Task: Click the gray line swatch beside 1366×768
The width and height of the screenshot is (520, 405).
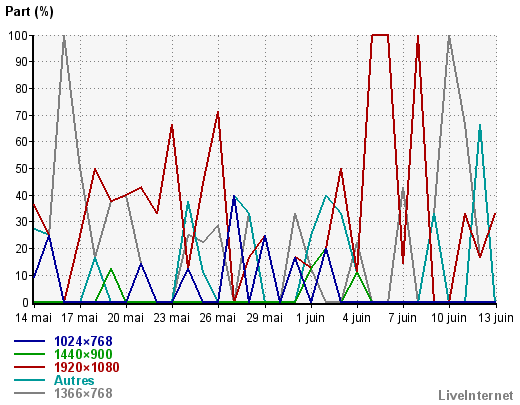Action: [x=29, y=393]
